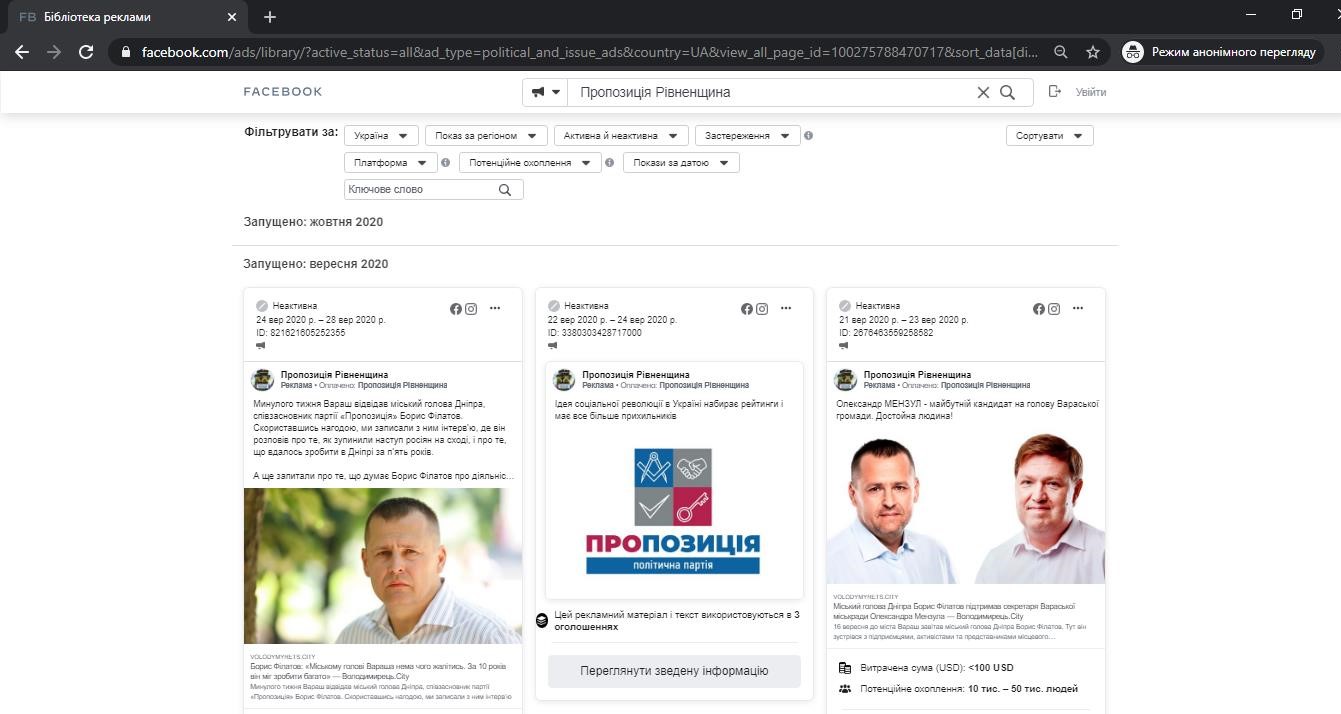Expand the Платформа filter

(x=390, y=163)
